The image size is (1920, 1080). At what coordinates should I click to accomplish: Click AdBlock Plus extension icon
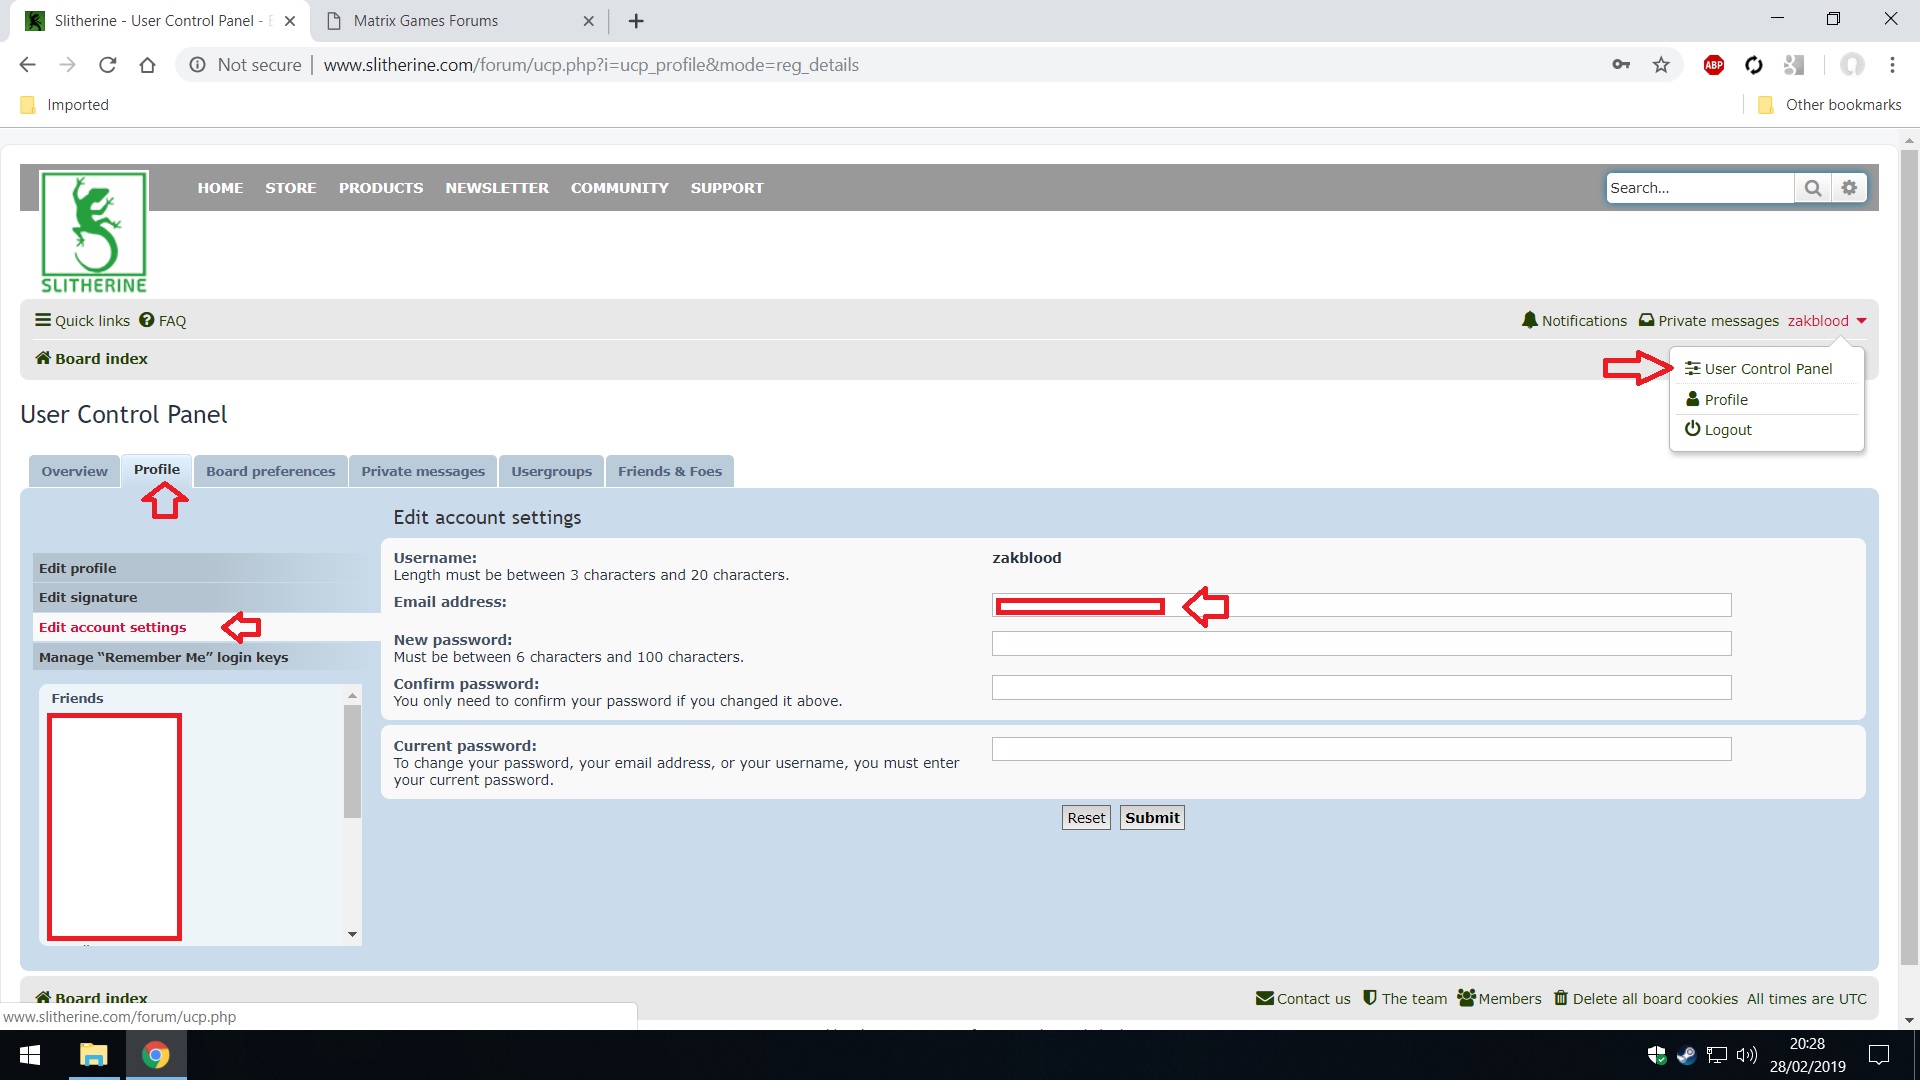[1713, 65]
